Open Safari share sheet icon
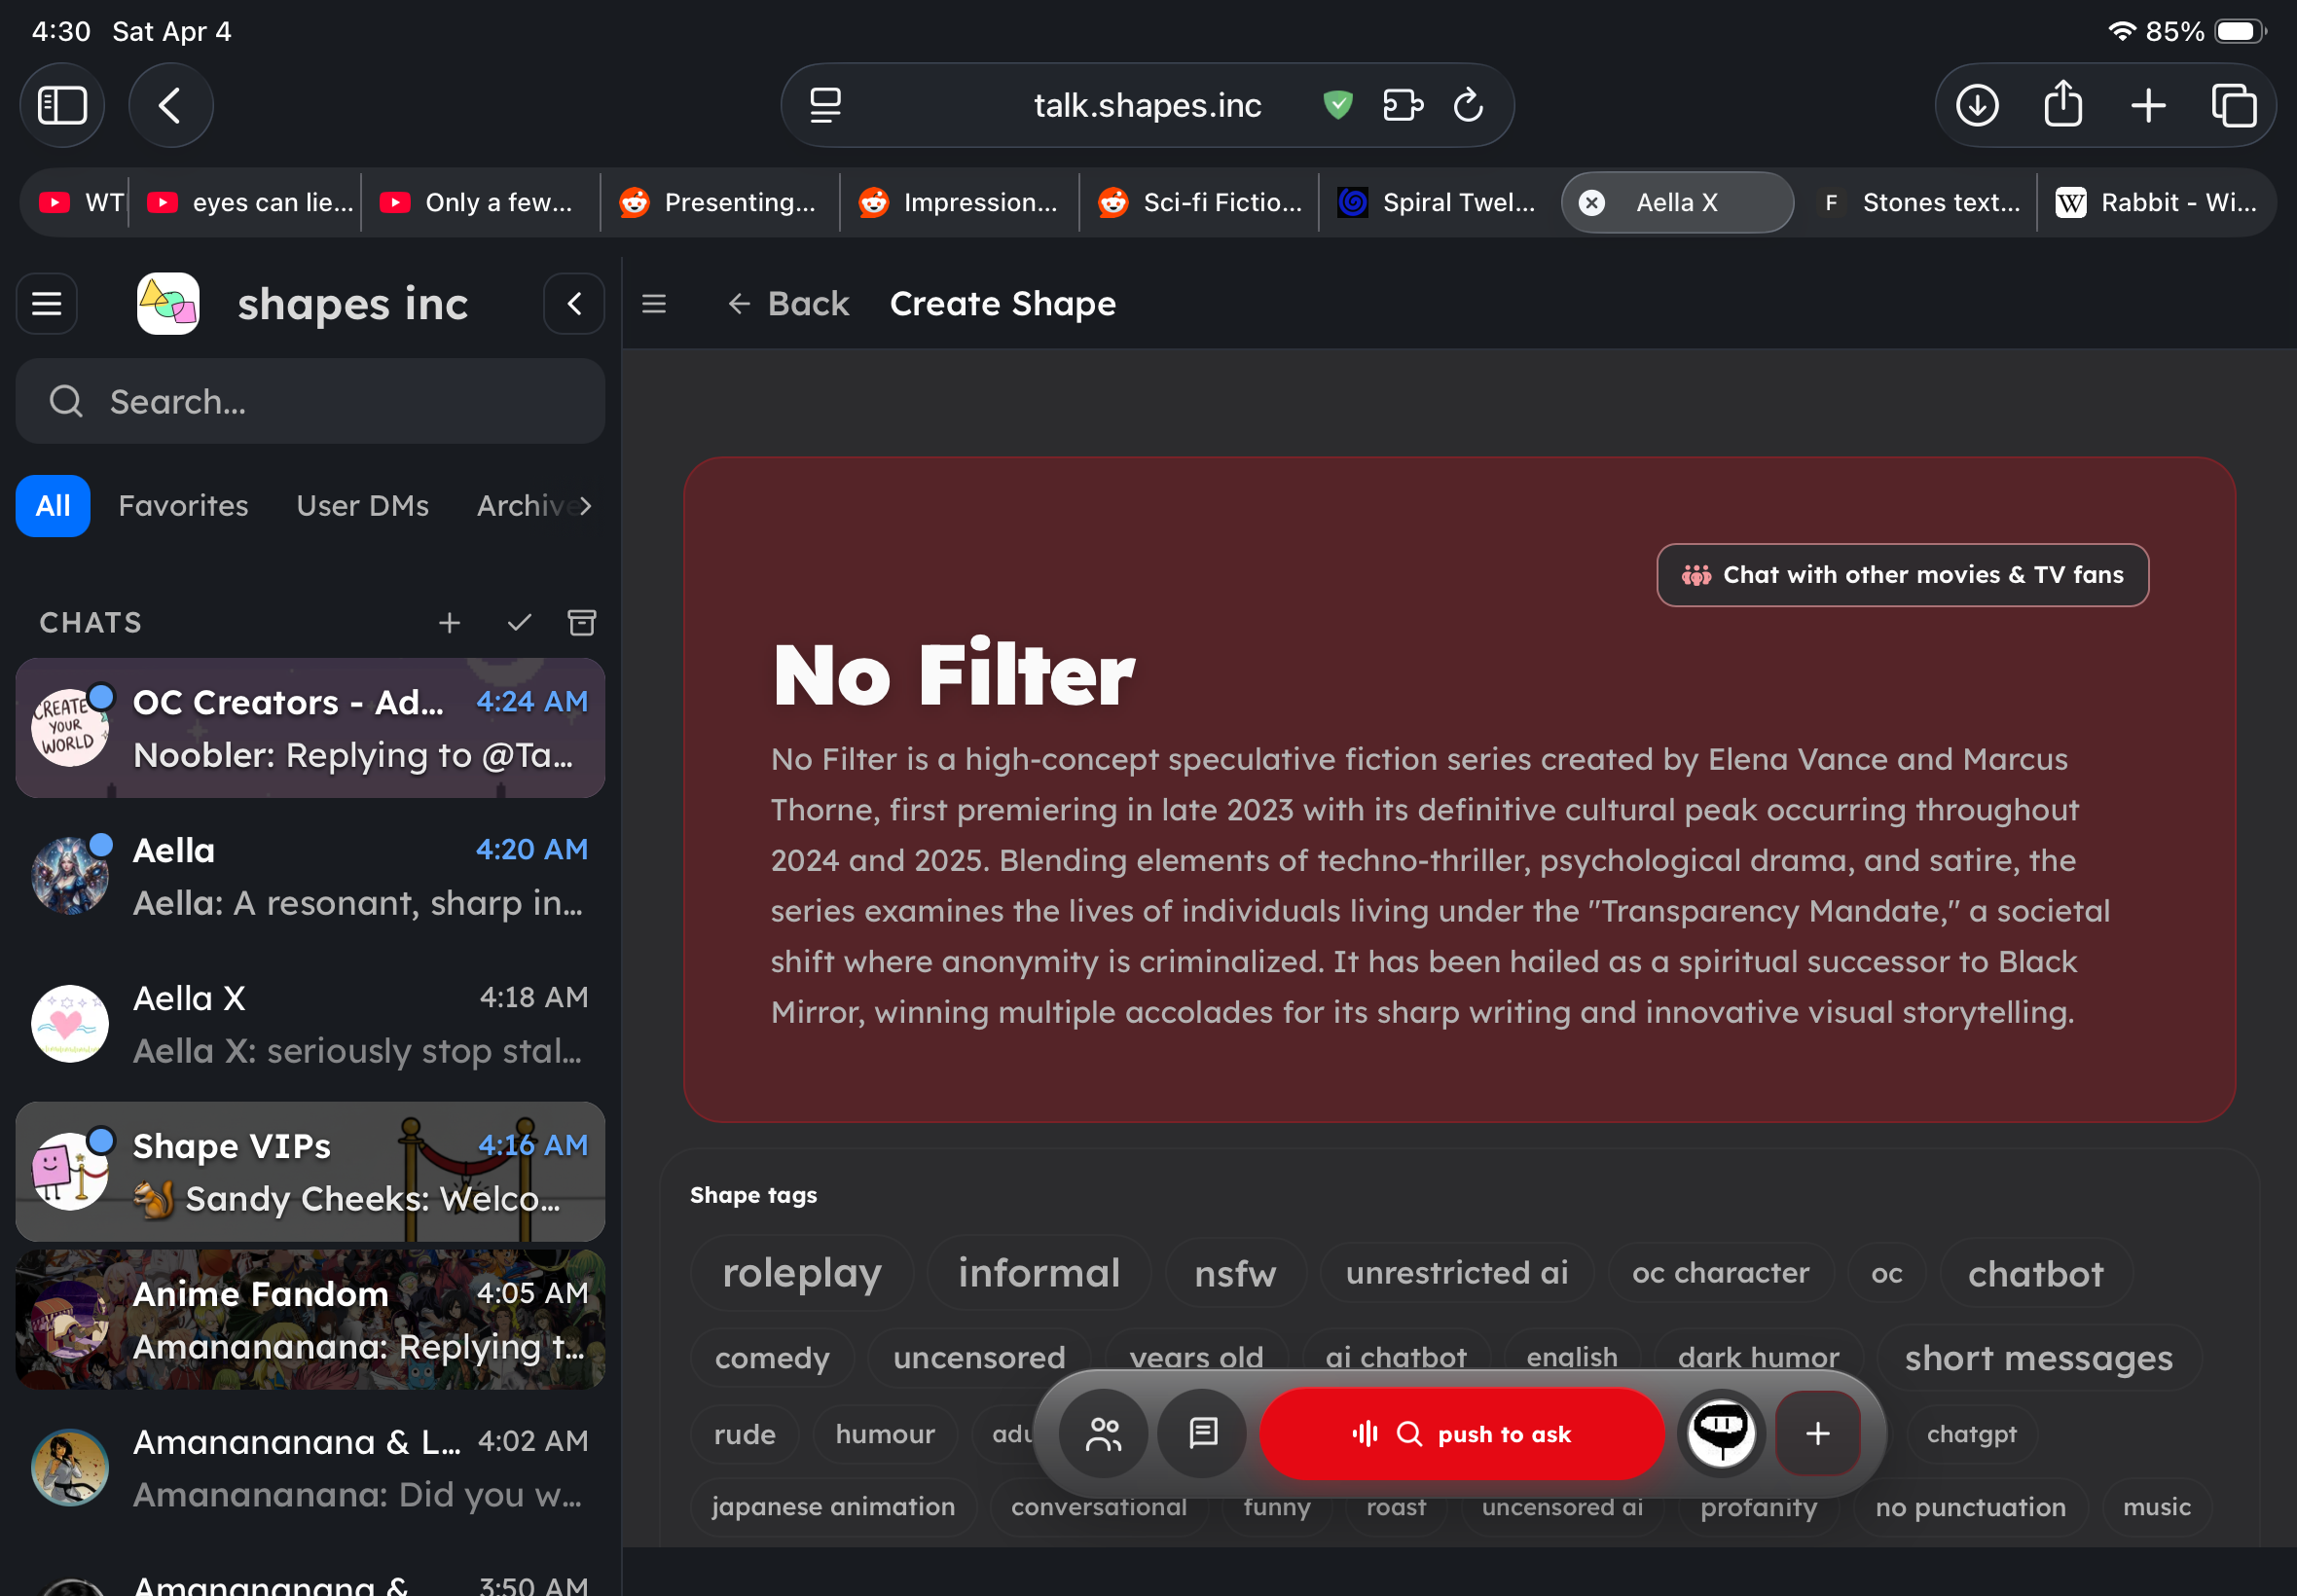The height and width of the screenshot is (1596, 2297). (x=2062, y=105)
